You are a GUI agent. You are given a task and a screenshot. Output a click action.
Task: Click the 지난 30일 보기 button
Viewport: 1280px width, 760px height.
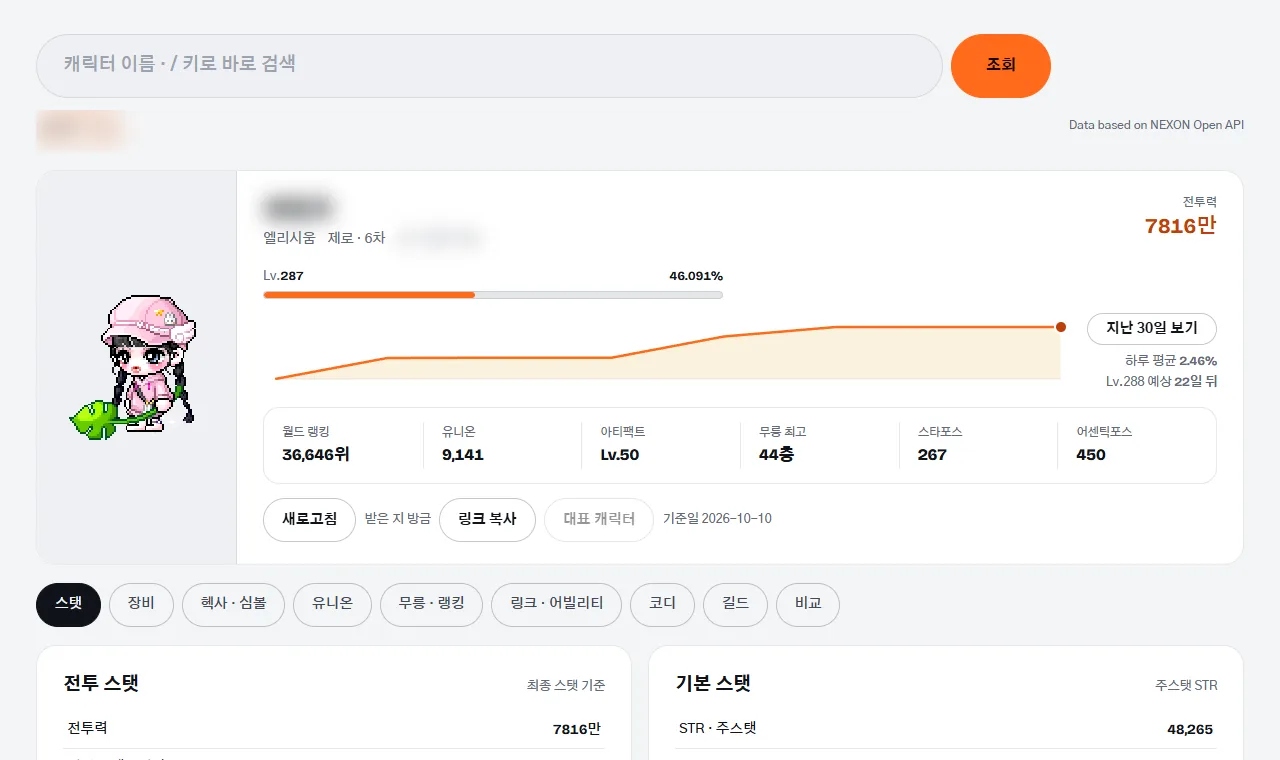point(1152,328)
